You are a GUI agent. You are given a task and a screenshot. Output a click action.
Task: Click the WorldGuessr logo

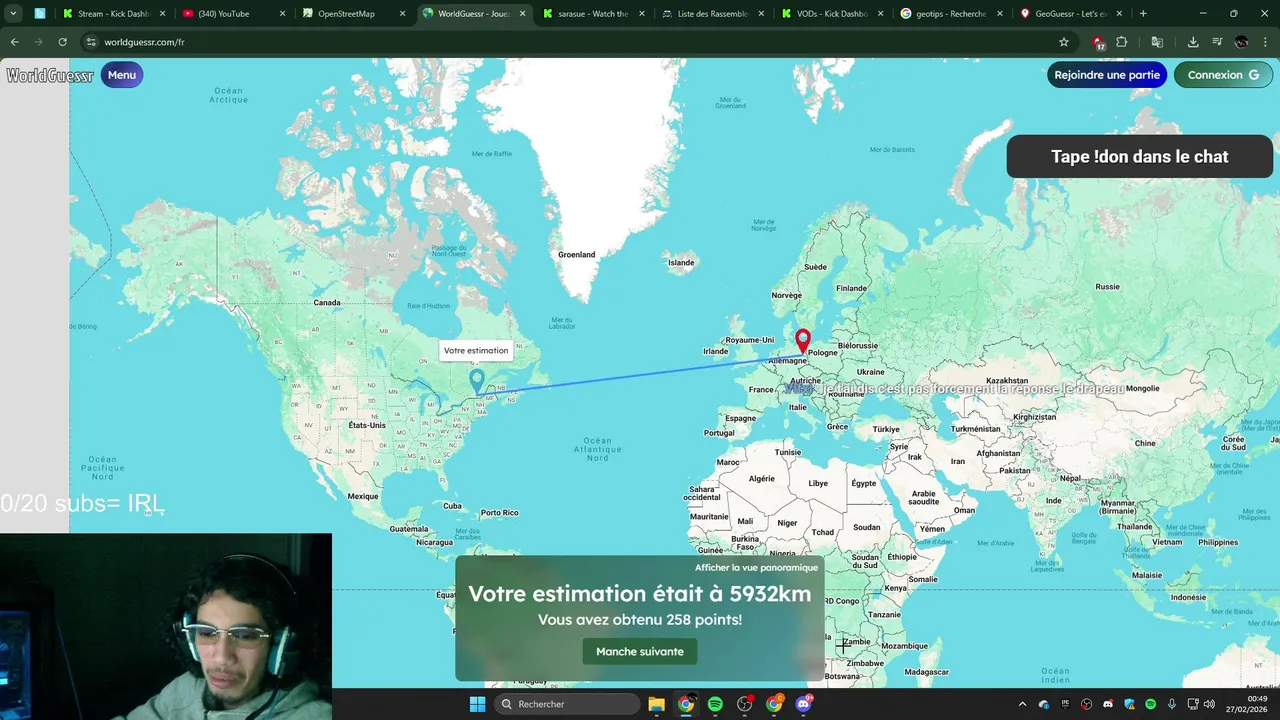[x=50, y=75]
